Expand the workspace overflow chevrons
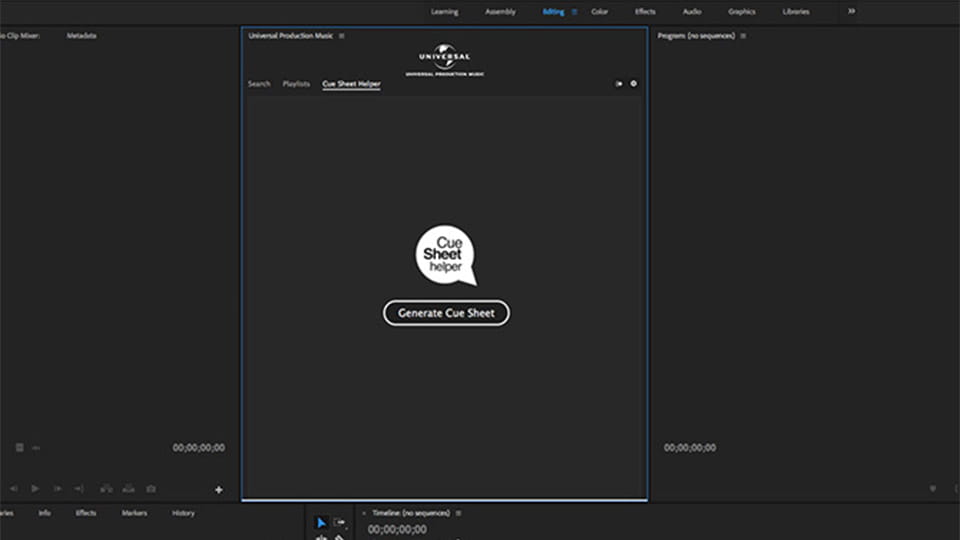 tap(851, 12)
